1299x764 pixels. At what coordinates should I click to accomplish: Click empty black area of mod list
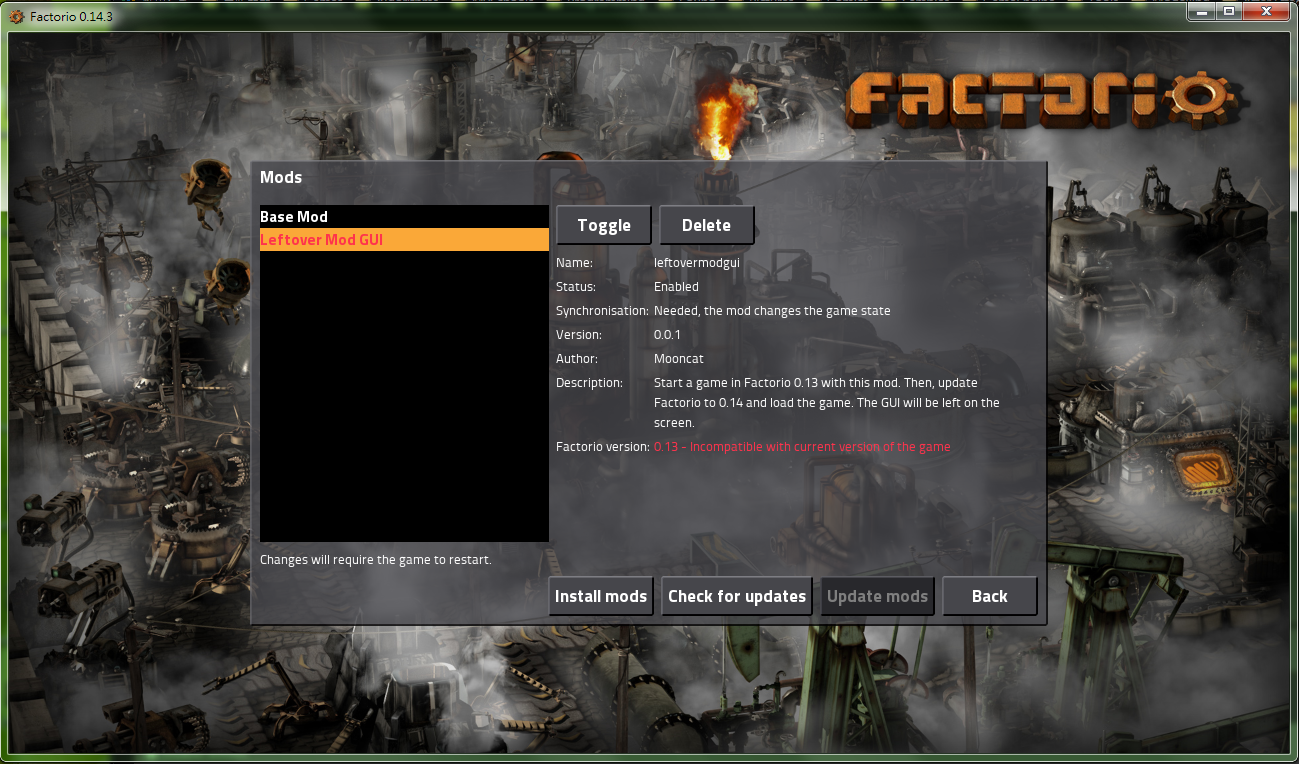tap(404, 400)
